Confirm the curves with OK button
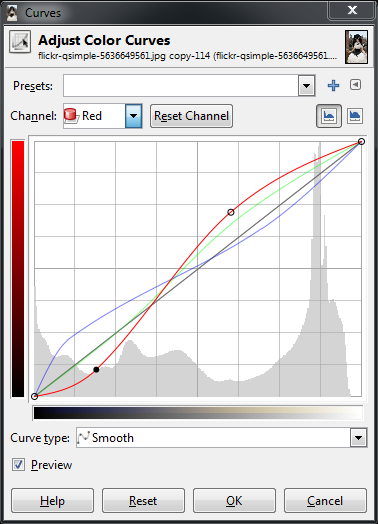 234,501
